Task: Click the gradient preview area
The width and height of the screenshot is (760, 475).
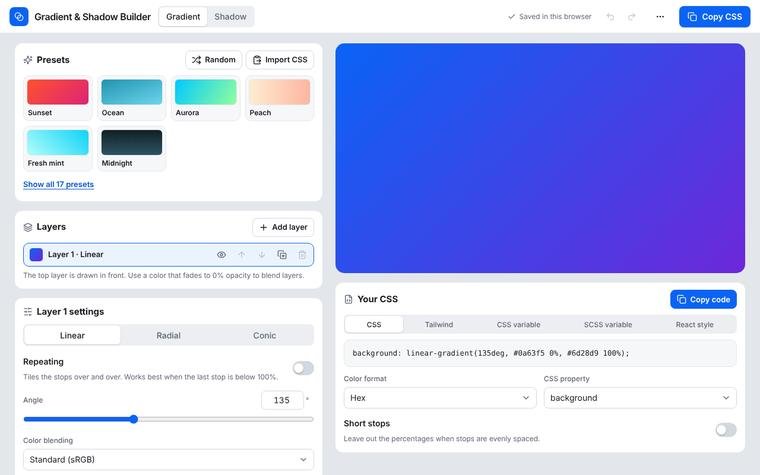Action: 540,158
